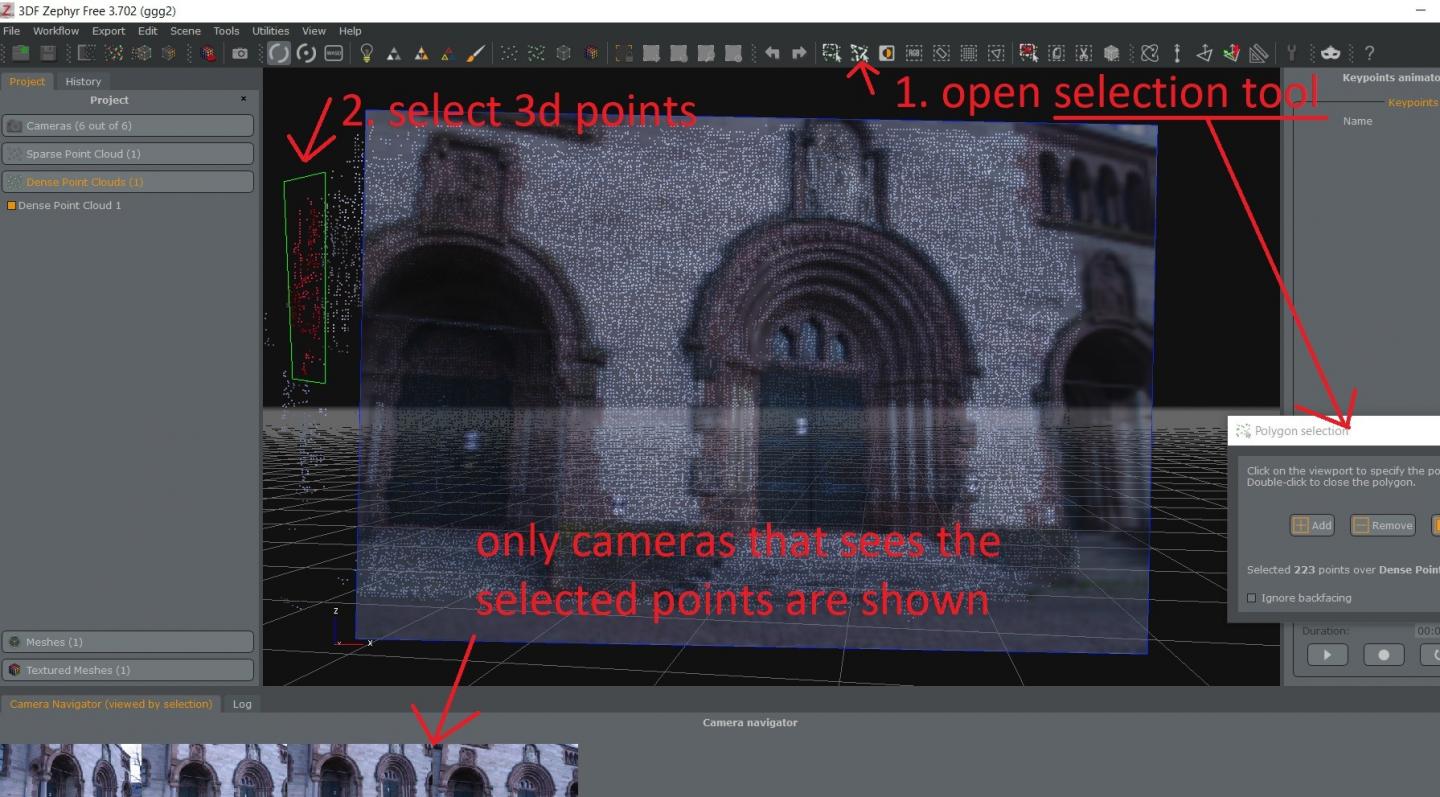
Task: Open the polygon selection tool icon
Action: (859, 53)
